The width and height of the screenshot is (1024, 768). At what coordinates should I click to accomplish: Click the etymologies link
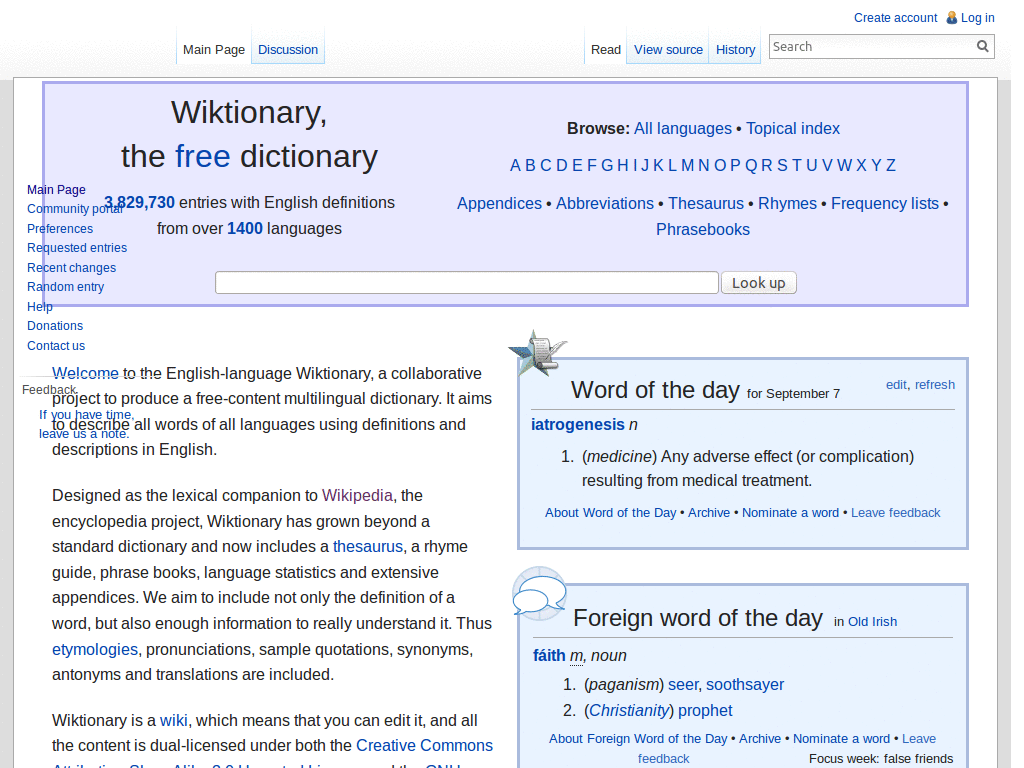pos(95,650)
